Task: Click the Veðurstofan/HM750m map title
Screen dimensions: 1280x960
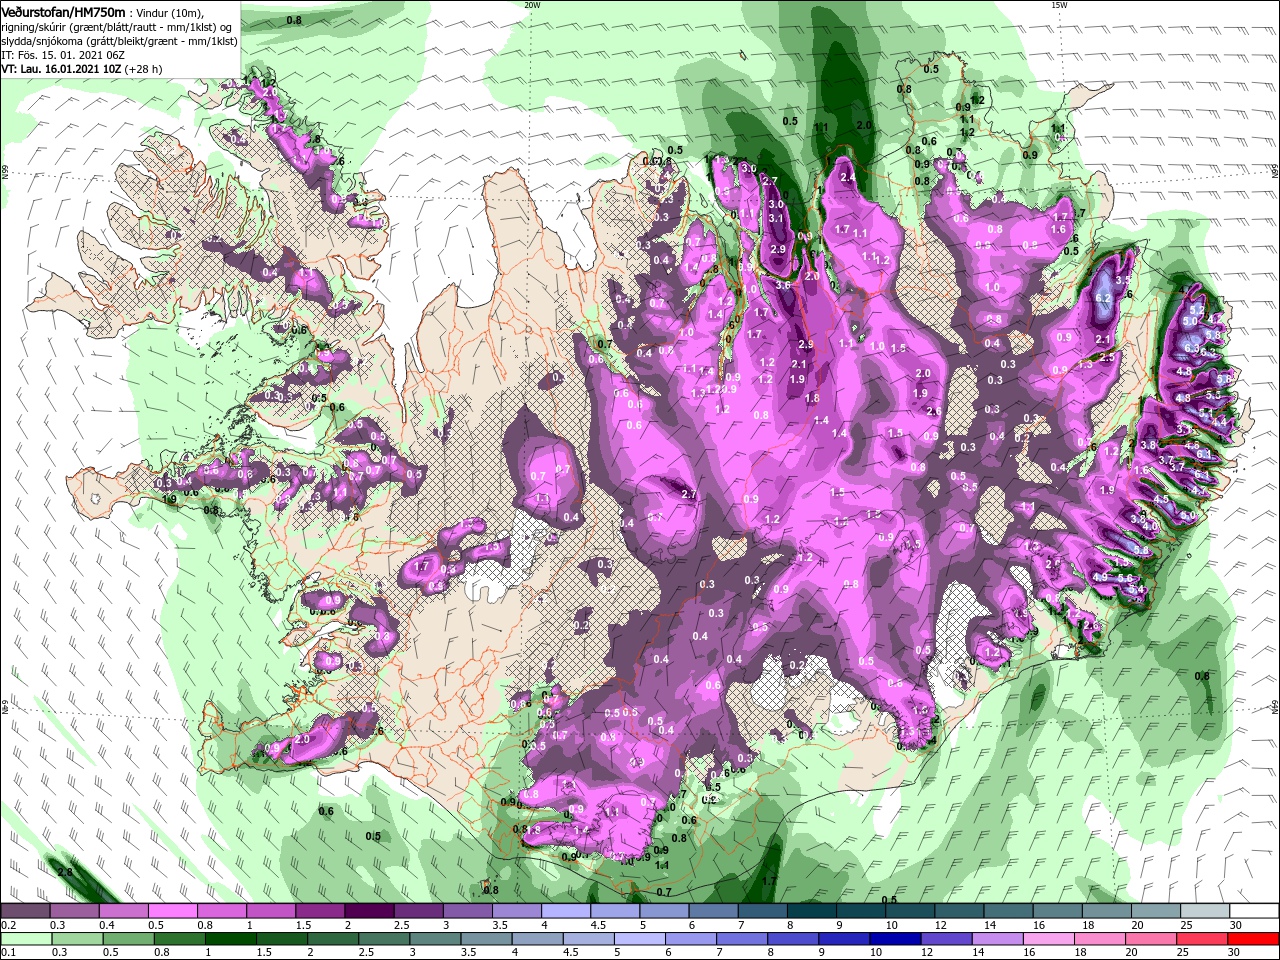Action: (64, 11)
